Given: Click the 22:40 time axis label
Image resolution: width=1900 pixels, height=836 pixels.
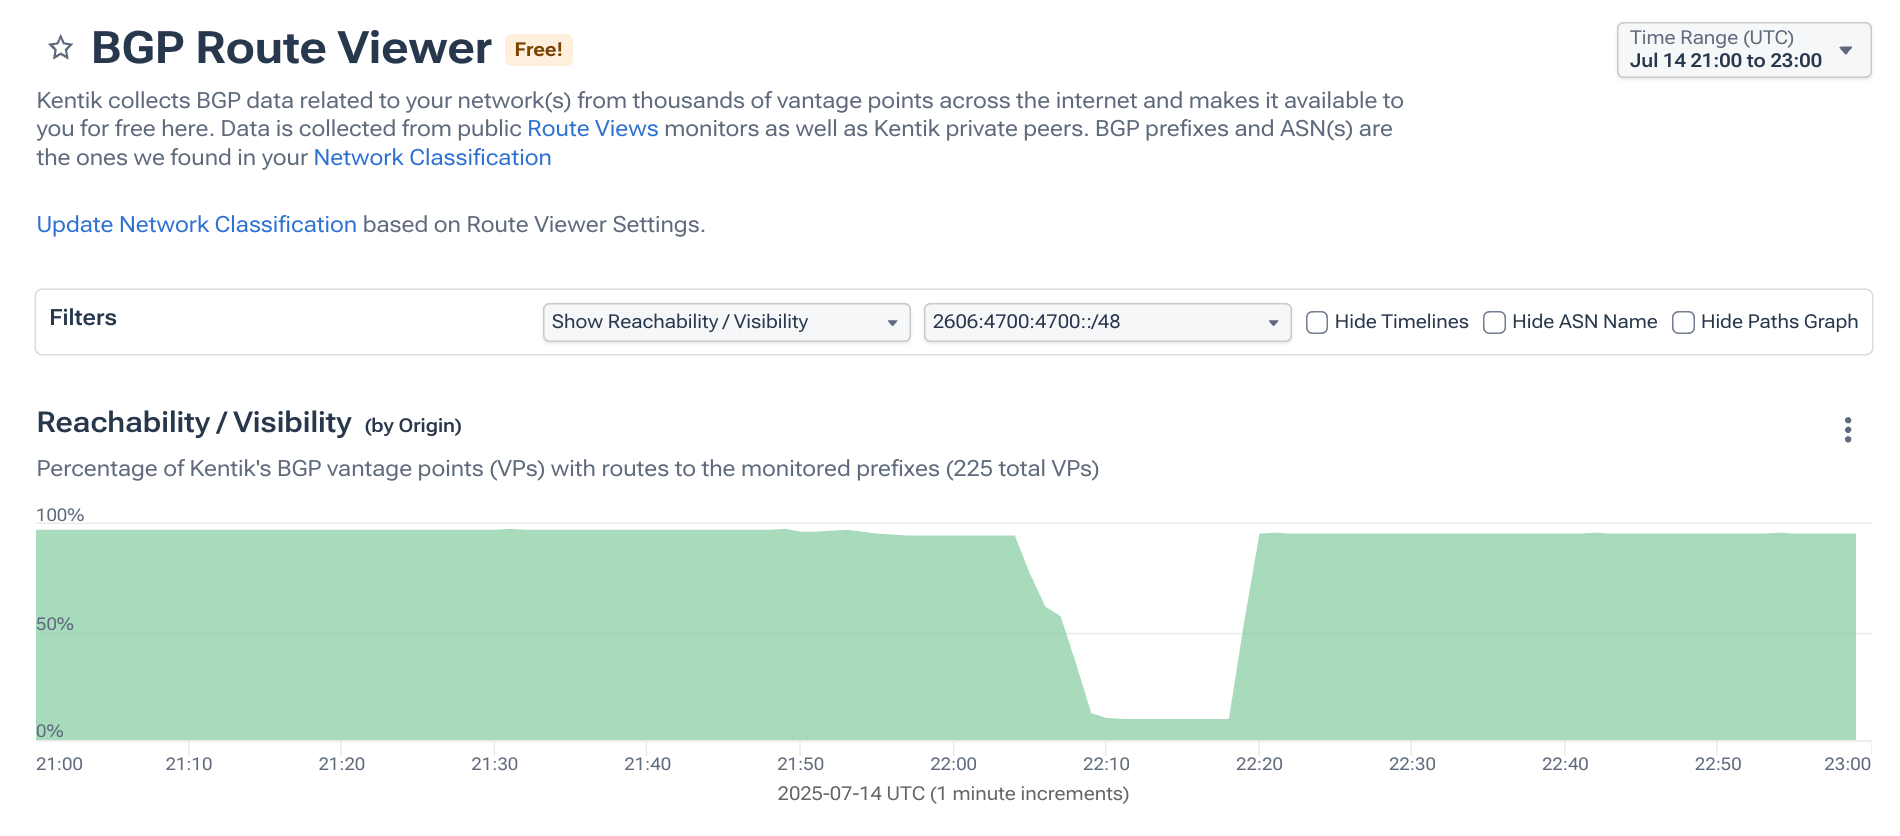Looking at the screenshot, I should [1565, 764].
